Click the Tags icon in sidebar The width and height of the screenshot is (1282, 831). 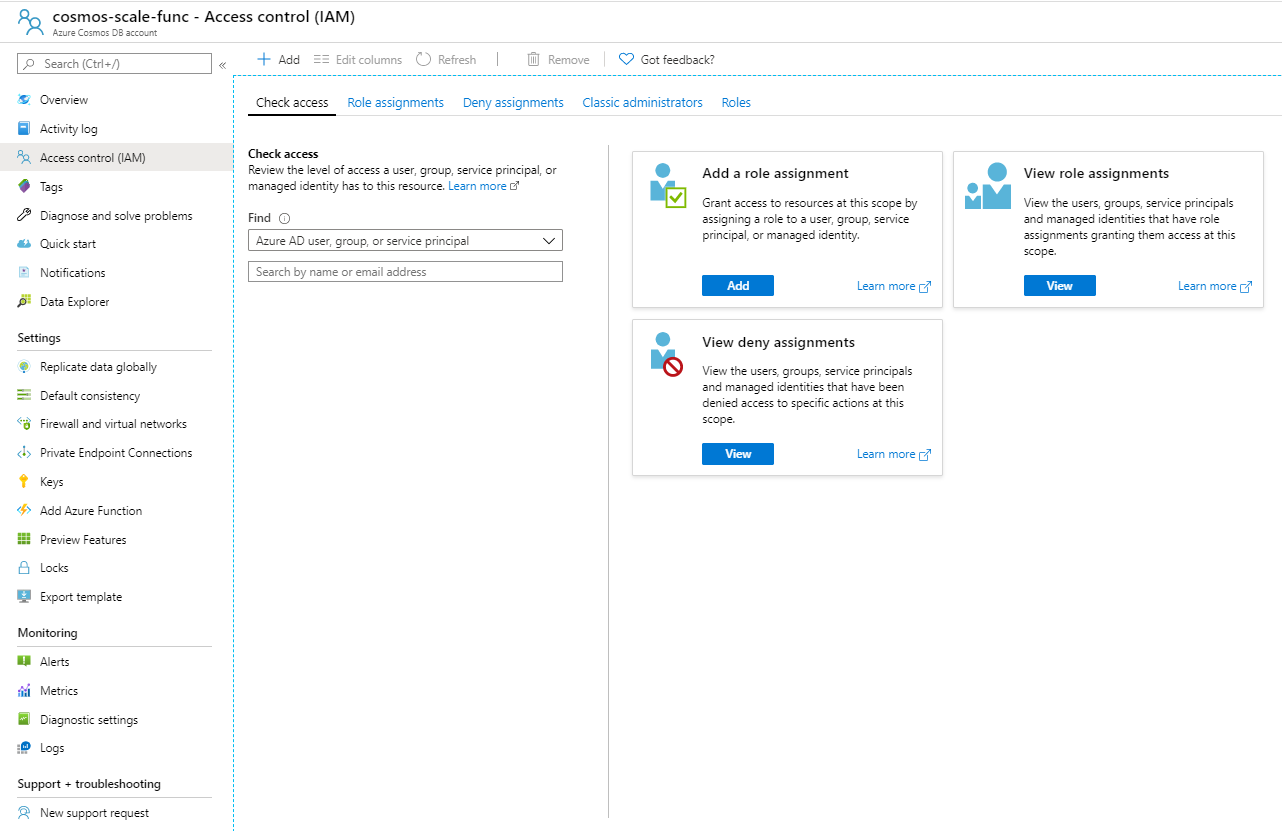pos(24,187)
